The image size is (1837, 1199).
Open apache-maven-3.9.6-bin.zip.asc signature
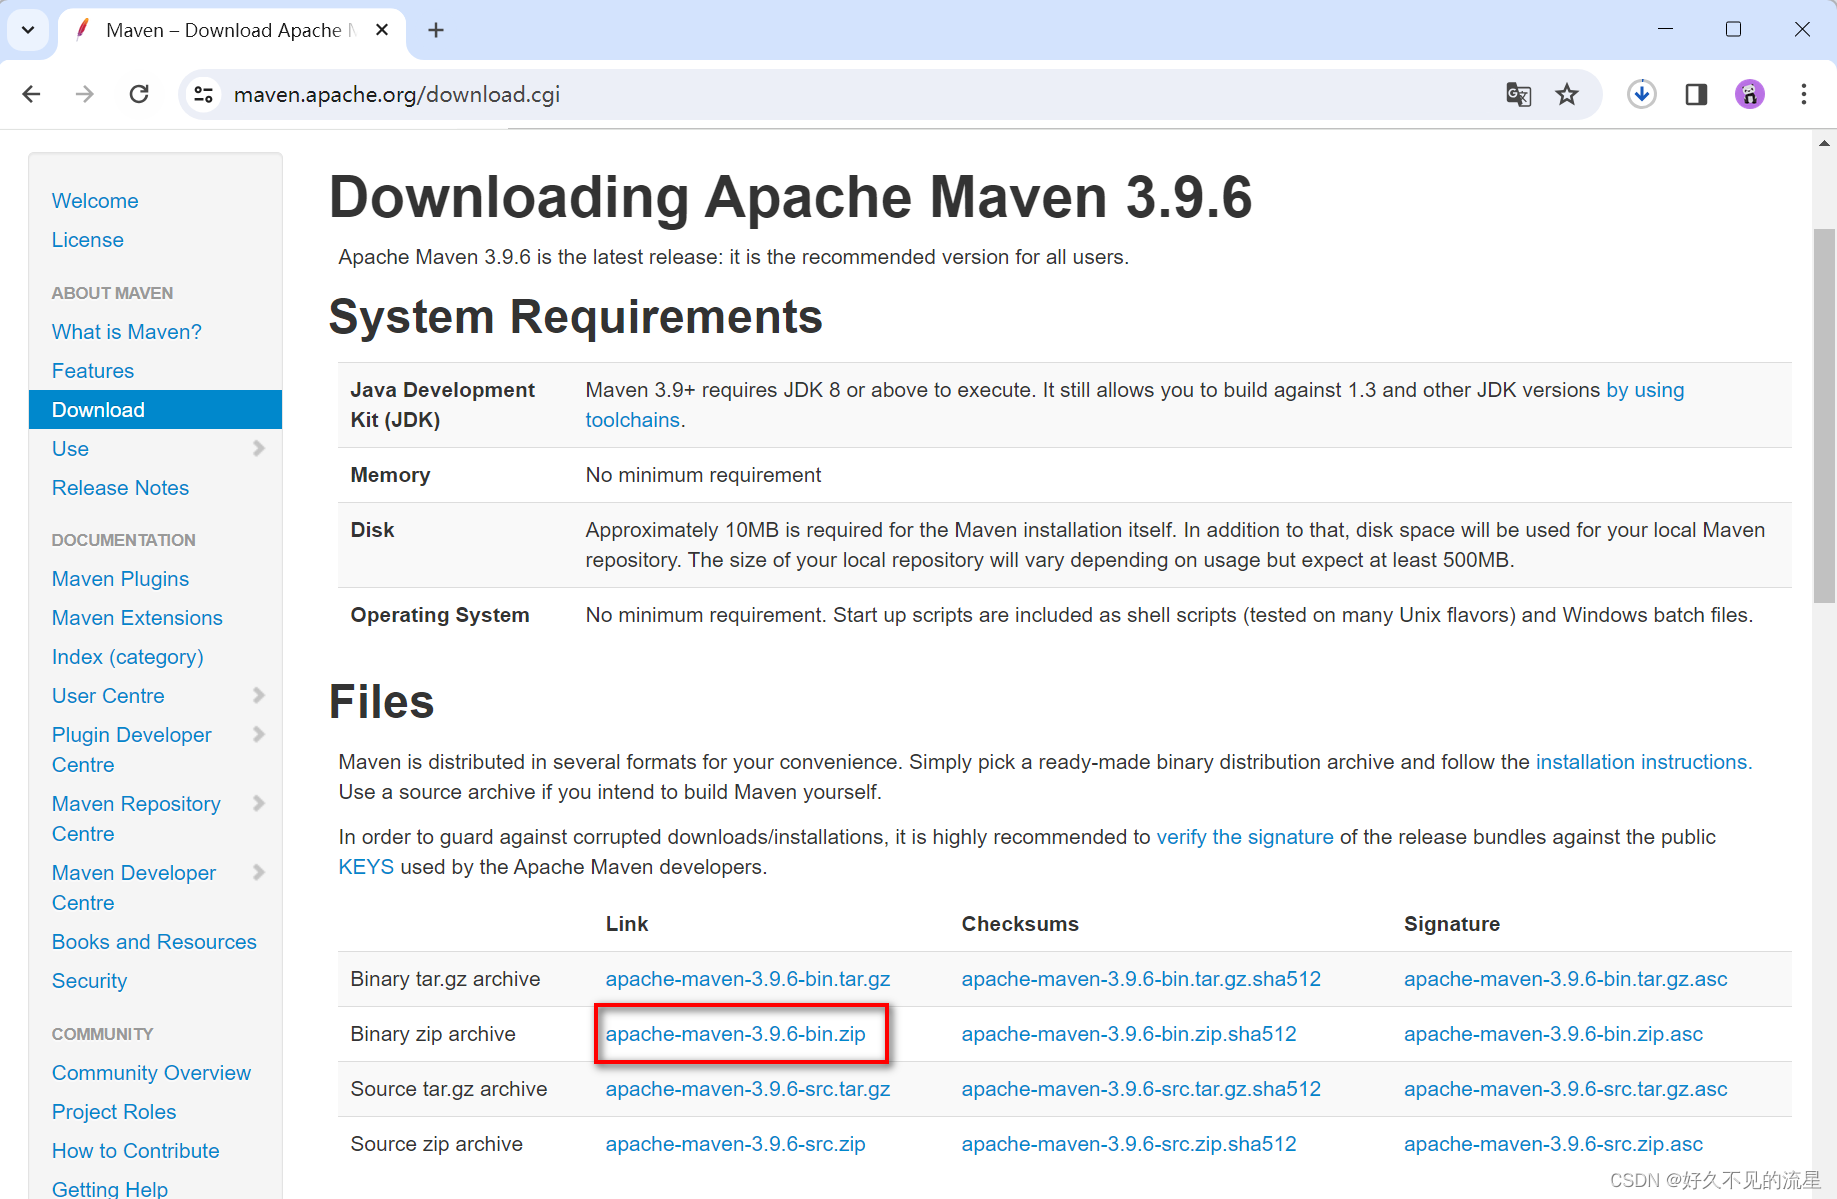click(x=1553, y=1034)
